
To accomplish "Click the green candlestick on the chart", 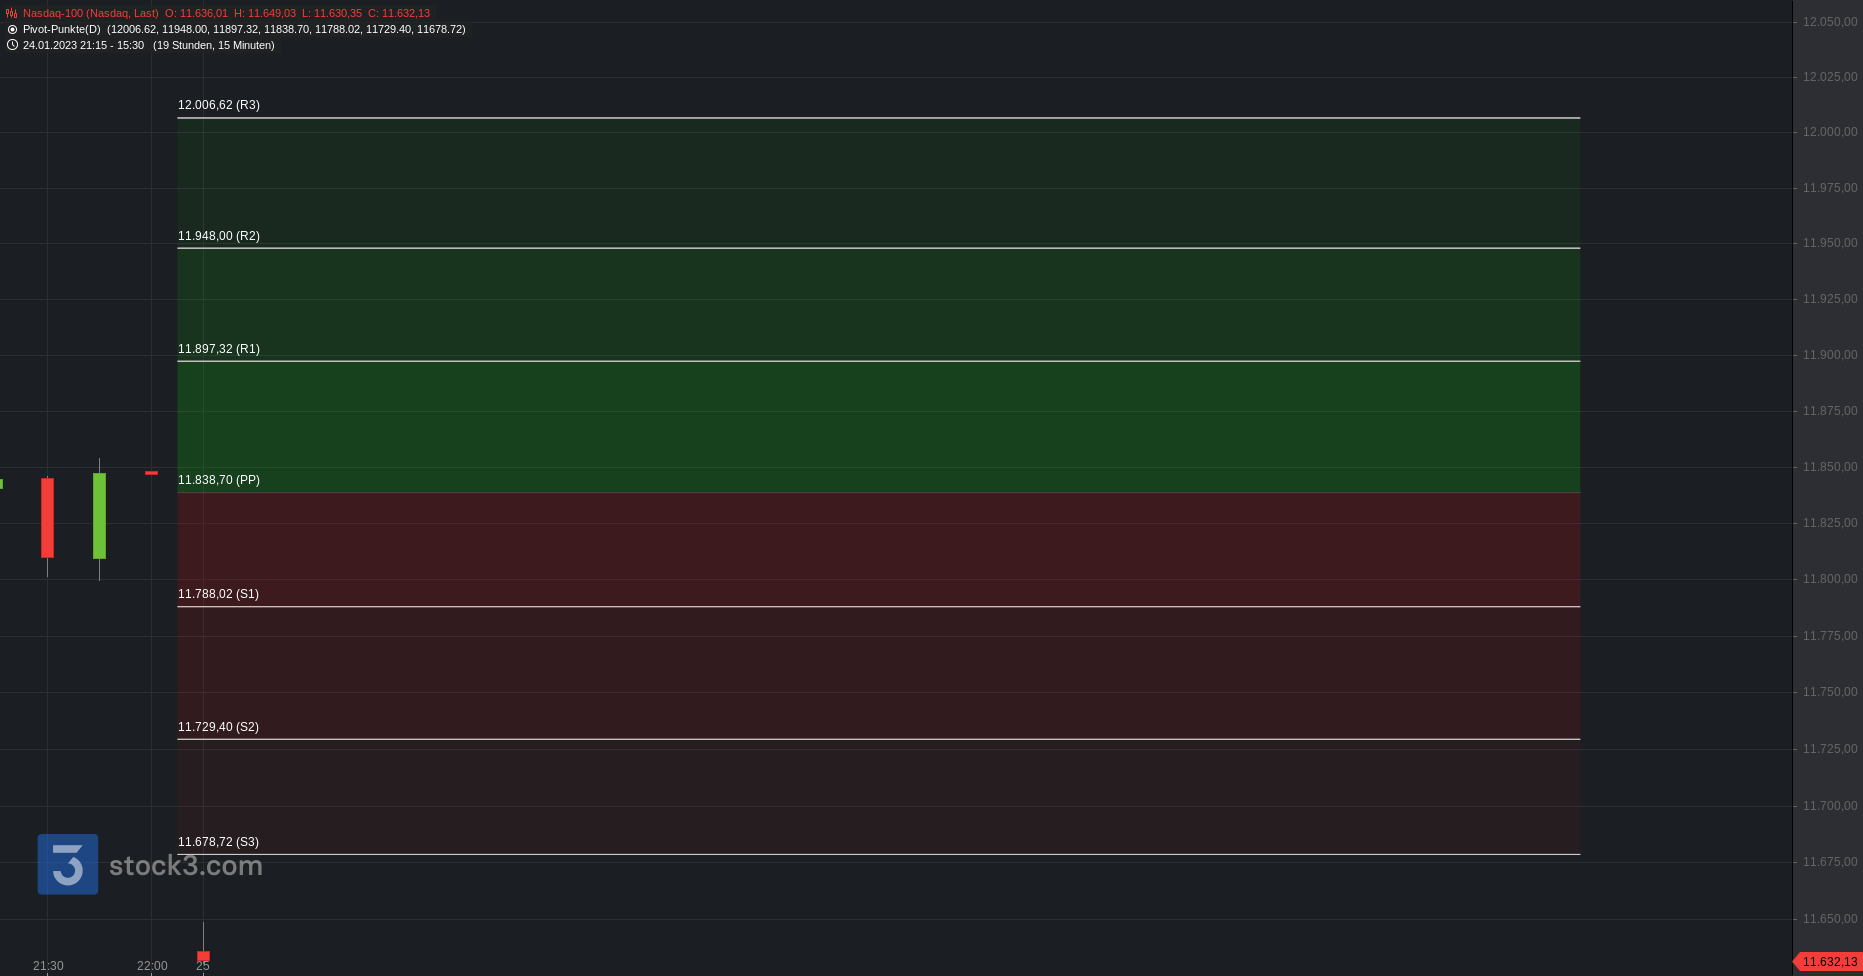I will tap(99, 516).
